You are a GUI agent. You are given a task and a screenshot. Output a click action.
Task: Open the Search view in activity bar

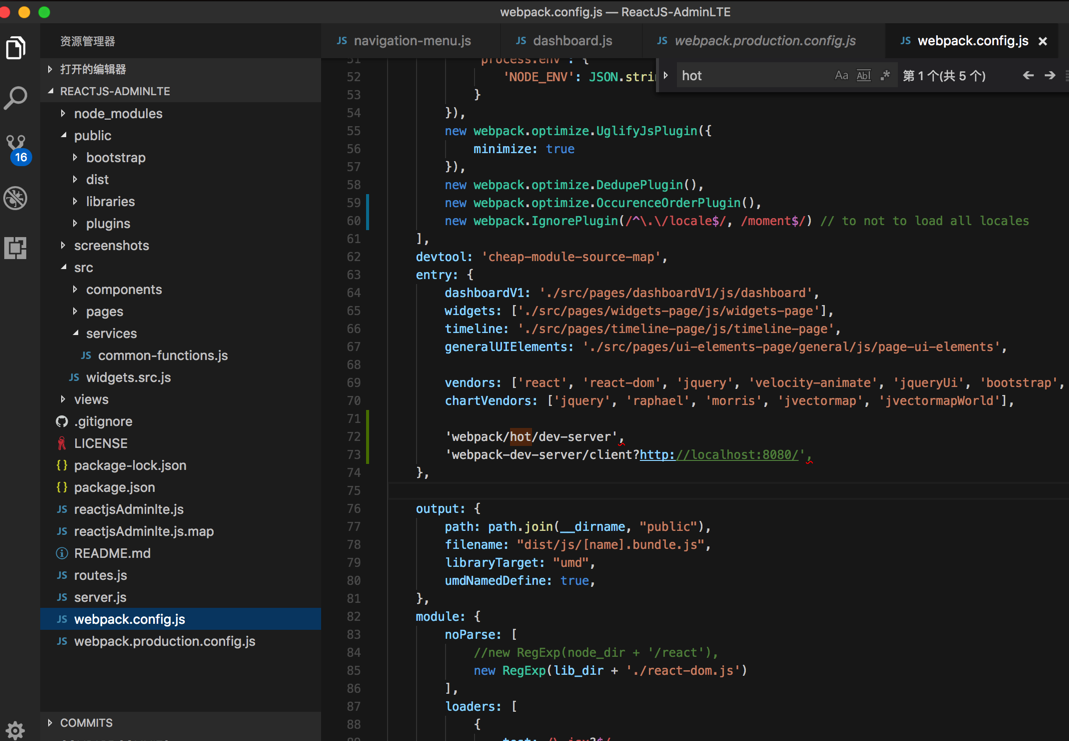16,97
